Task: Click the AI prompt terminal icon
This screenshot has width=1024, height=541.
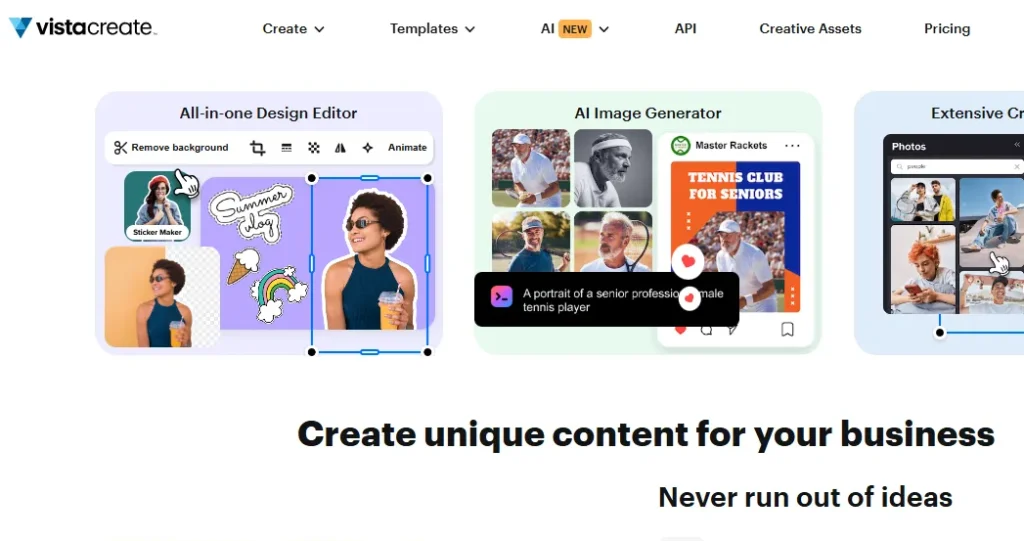Action: point(501,296)
